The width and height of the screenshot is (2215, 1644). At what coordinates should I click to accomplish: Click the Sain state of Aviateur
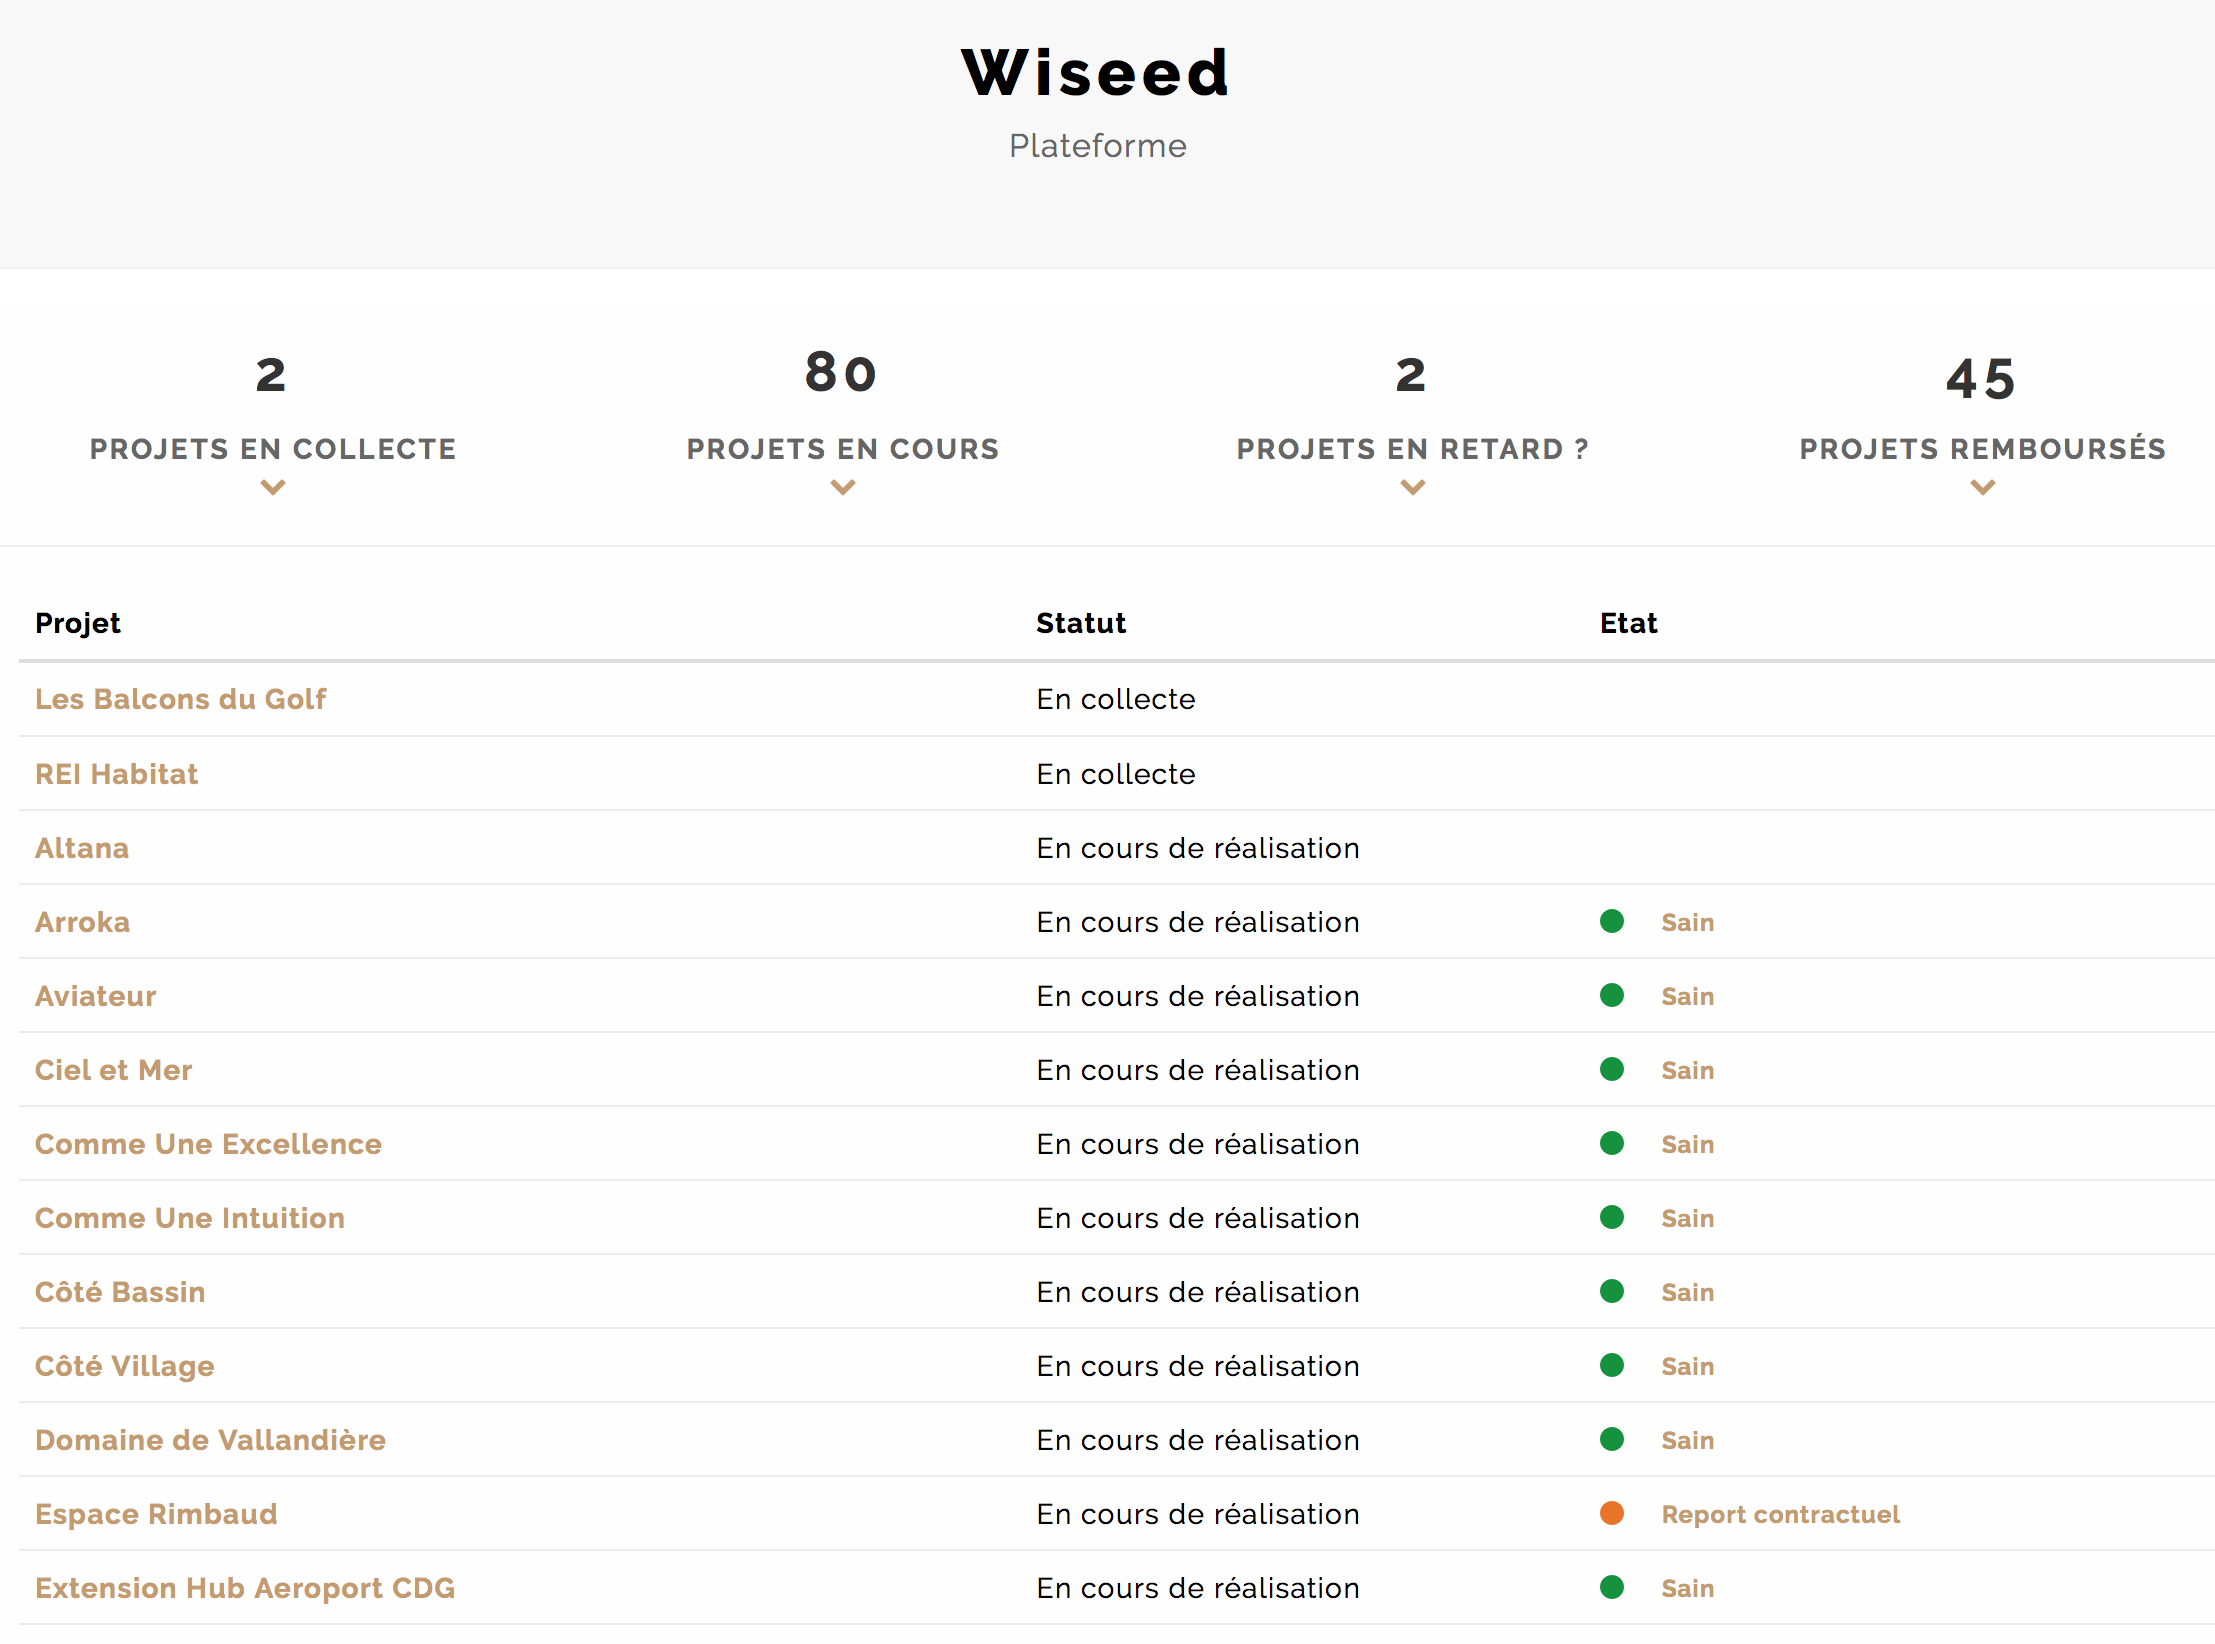(1688, 996)
